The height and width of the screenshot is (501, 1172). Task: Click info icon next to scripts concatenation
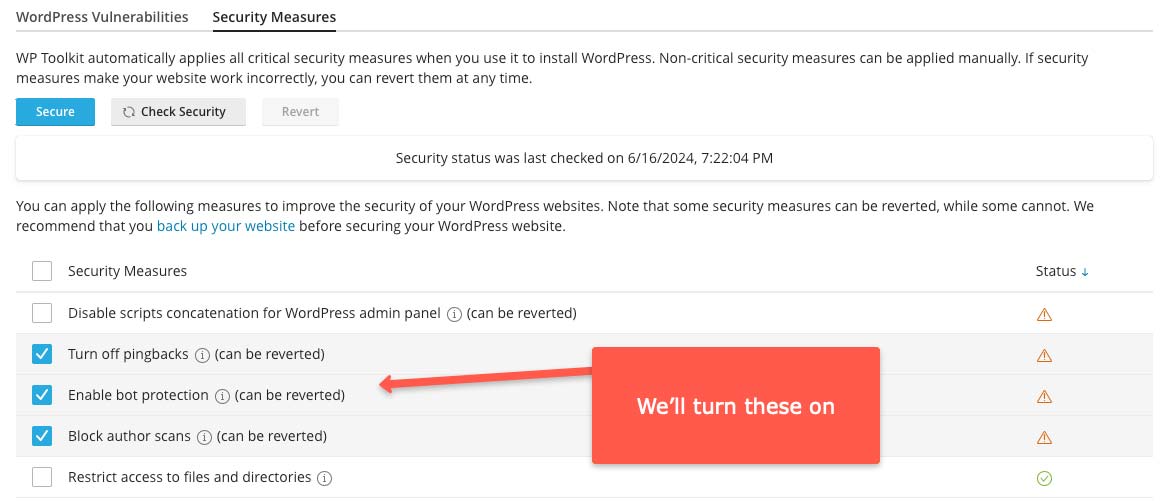point(454,314)
